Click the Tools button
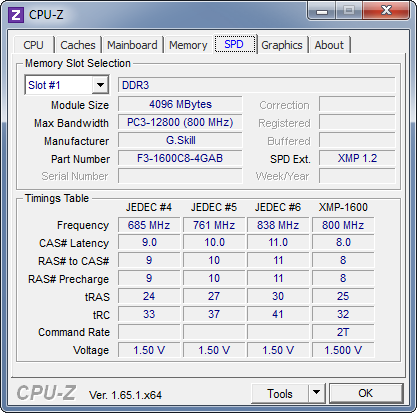The width and height of the screenshot is (417, 413). pyautogui.click(x=280, y=393)
